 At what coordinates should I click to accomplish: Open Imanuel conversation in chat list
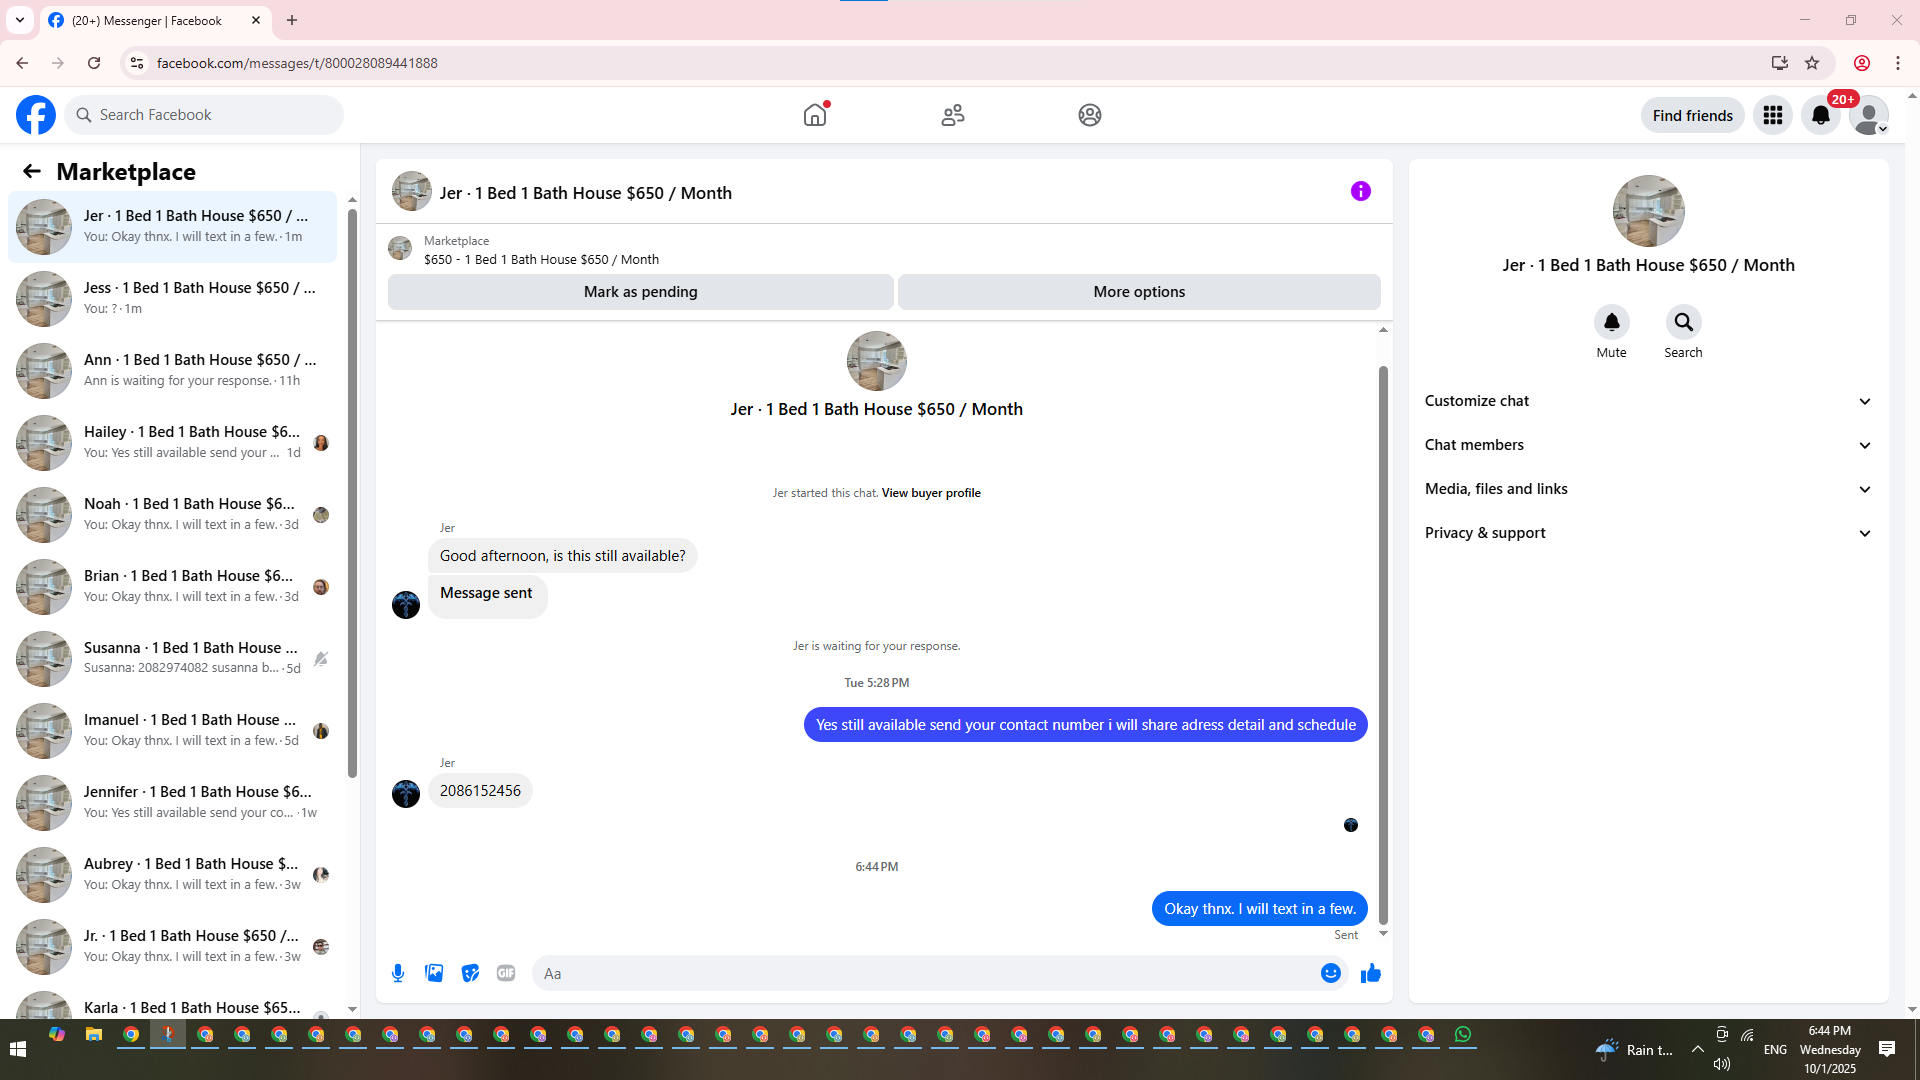point(172,730)
